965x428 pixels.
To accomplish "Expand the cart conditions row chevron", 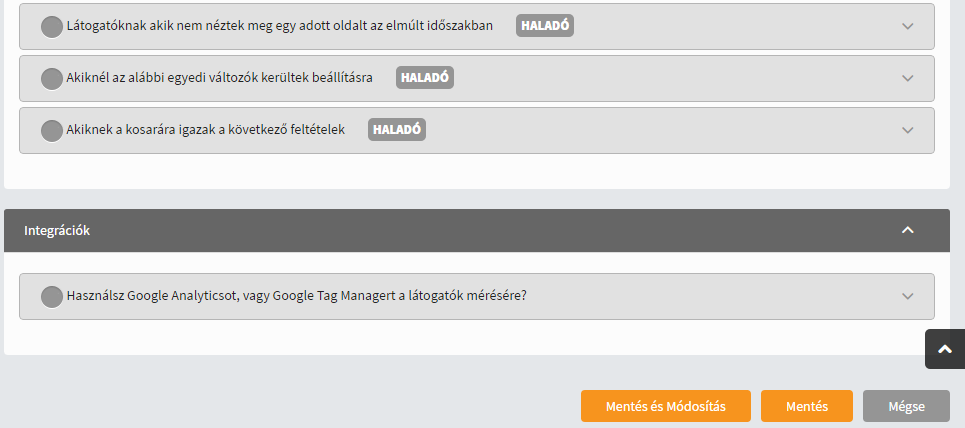I will (907, 130).
